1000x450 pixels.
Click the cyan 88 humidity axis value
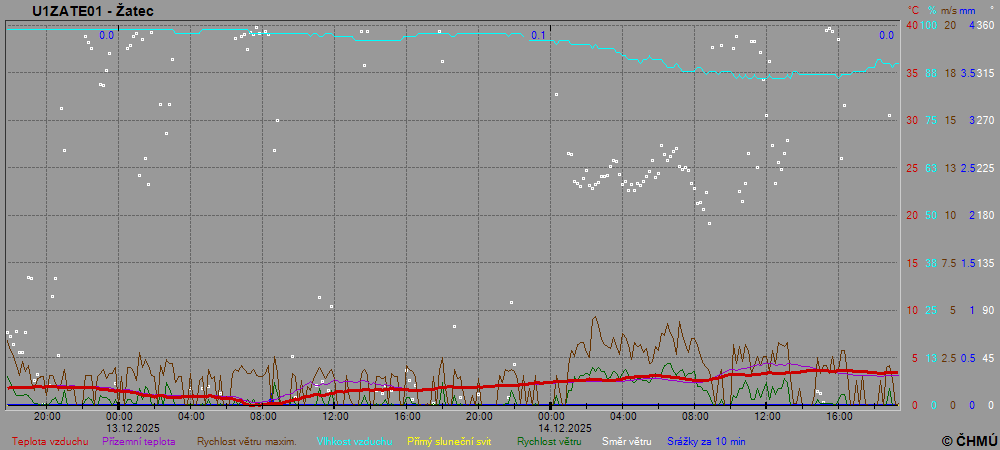pyautogui.click(x=930, y=73)
